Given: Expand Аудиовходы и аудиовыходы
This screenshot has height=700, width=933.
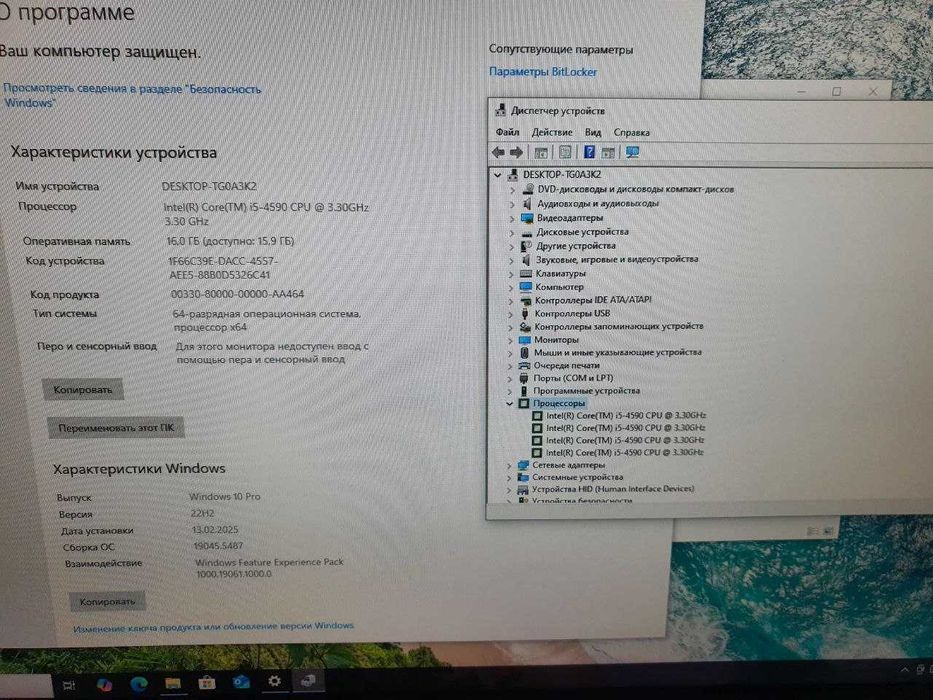Looking at the screenshot, I should pyautogui.click(x=512, y=204).
